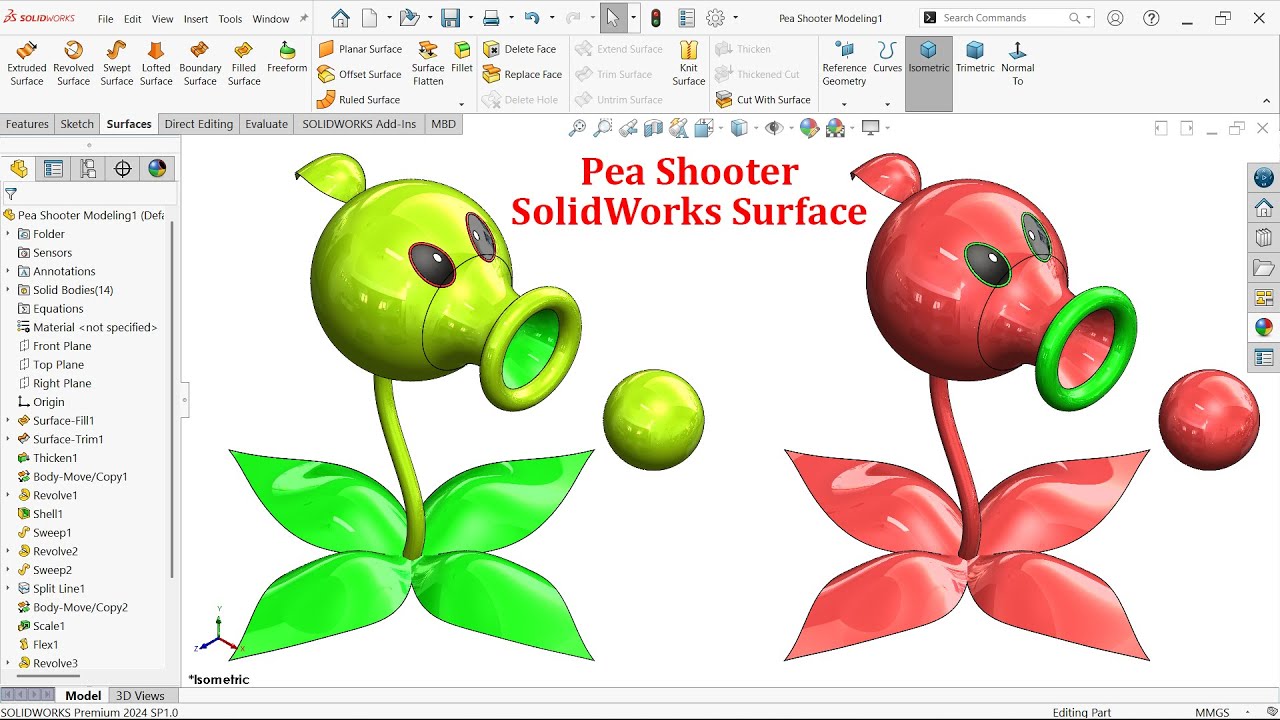The height and width of the screenshot is (720, 1280).
Task: Click the user account login icon
Action: [x=1115, y=18]
